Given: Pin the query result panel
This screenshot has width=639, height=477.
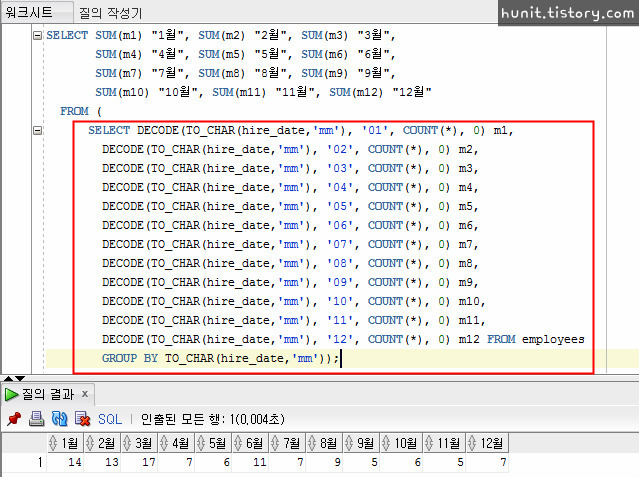Looking at the screenshot, I should [14, 419].
